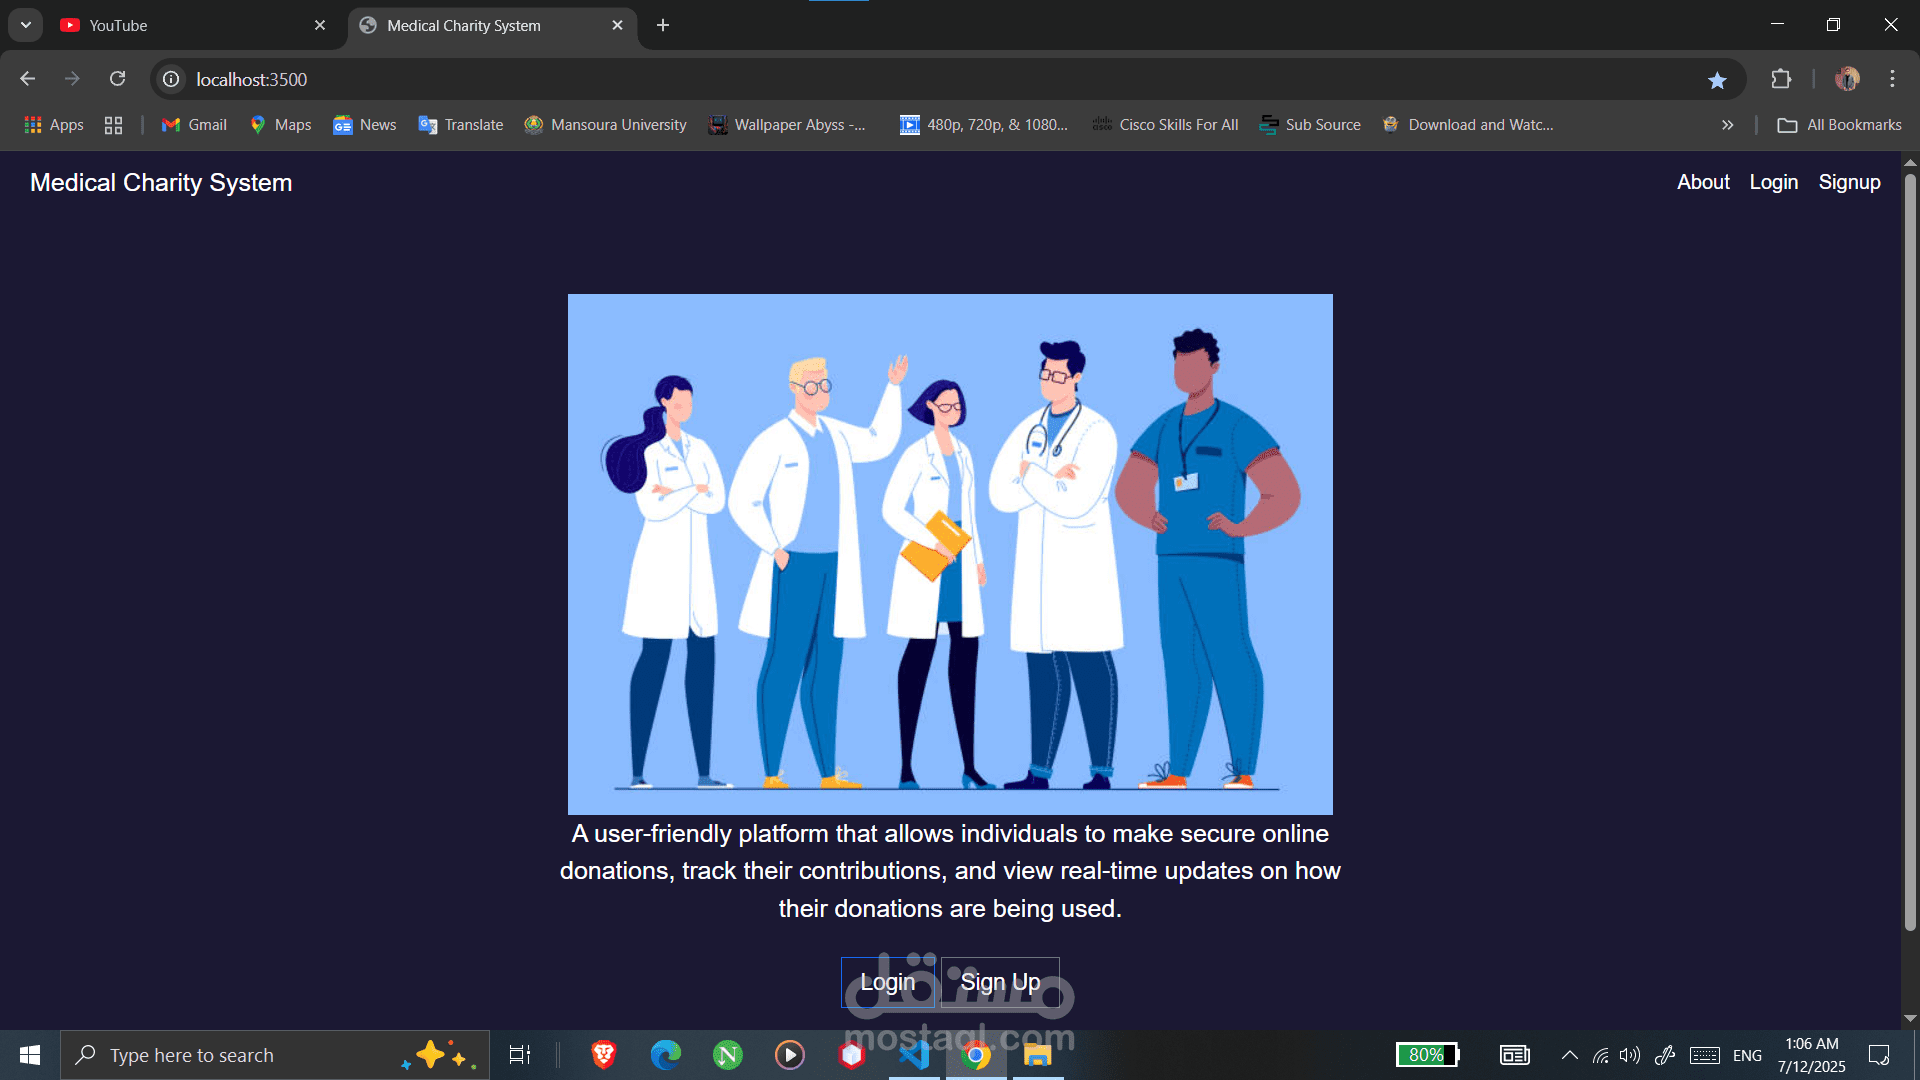Close the YouTube tab
This screenshot has height=1080, width=1920.
(x=320, y=26)
